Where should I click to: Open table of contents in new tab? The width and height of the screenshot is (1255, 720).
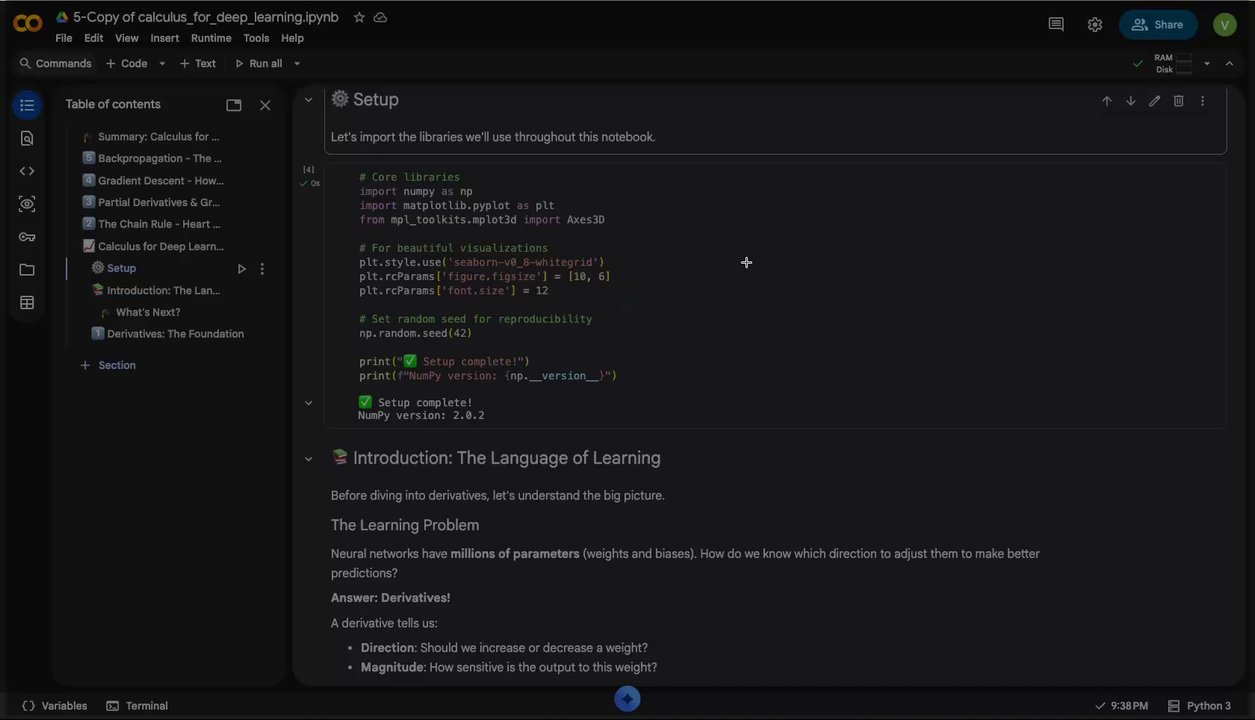click(234, 105)
